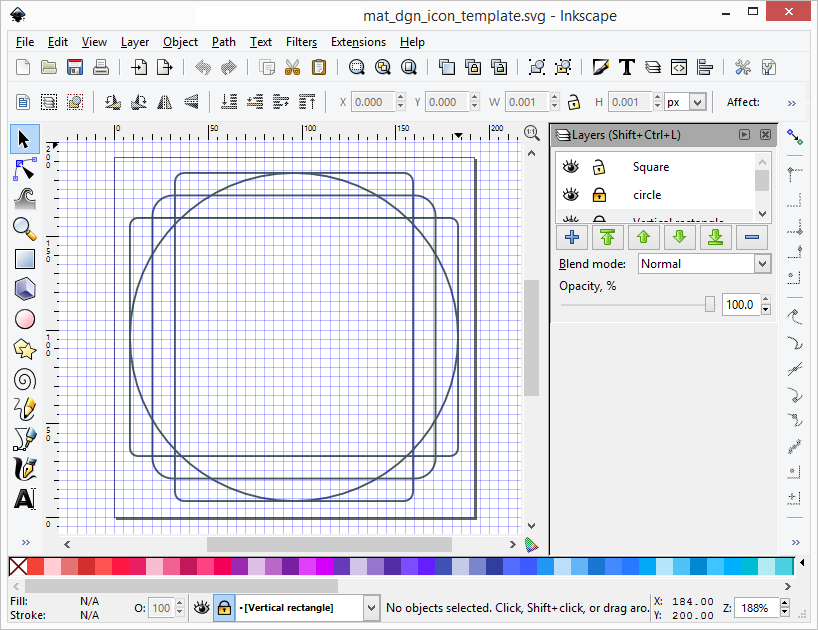This screenshot has width=818, height=630.
Task: Activate the Tweak tool
Action: pos(24,199)
